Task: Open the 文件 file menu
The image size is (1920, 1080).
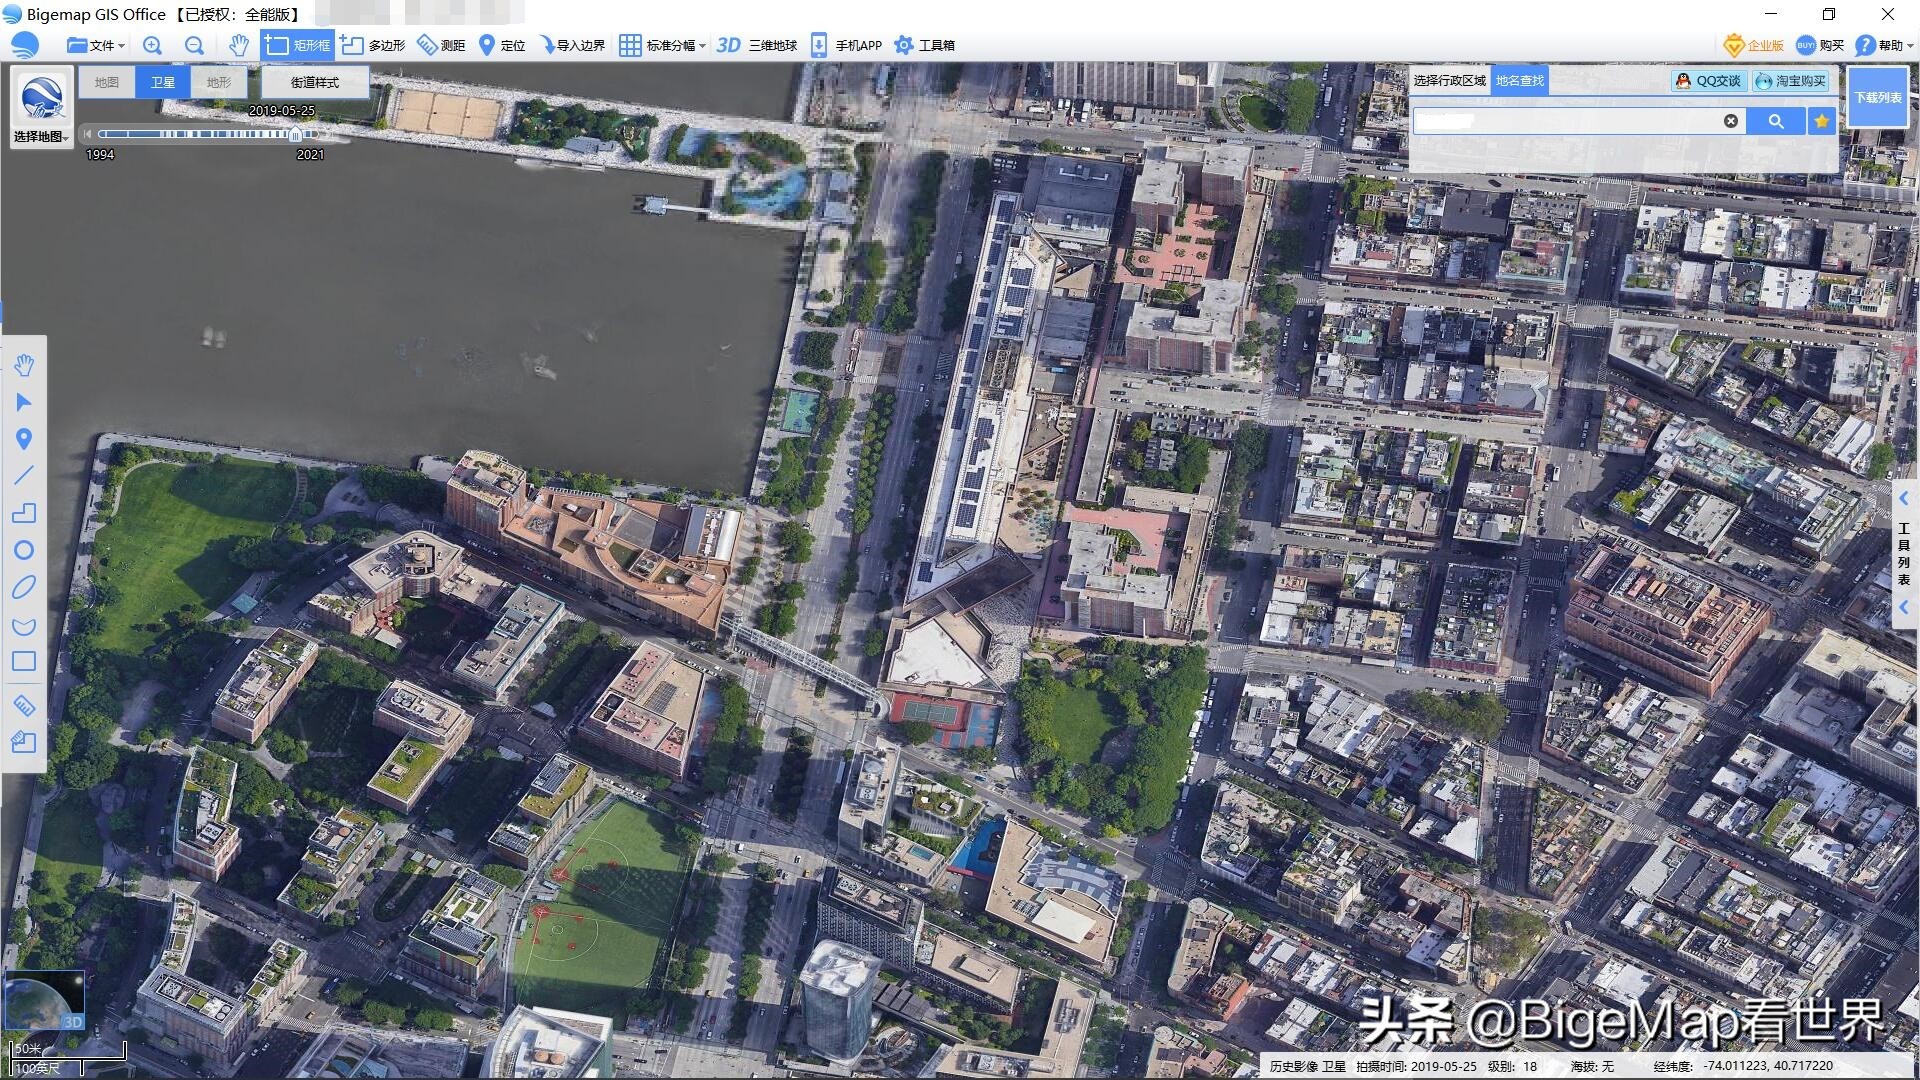Action: click(x=96, y=45)
